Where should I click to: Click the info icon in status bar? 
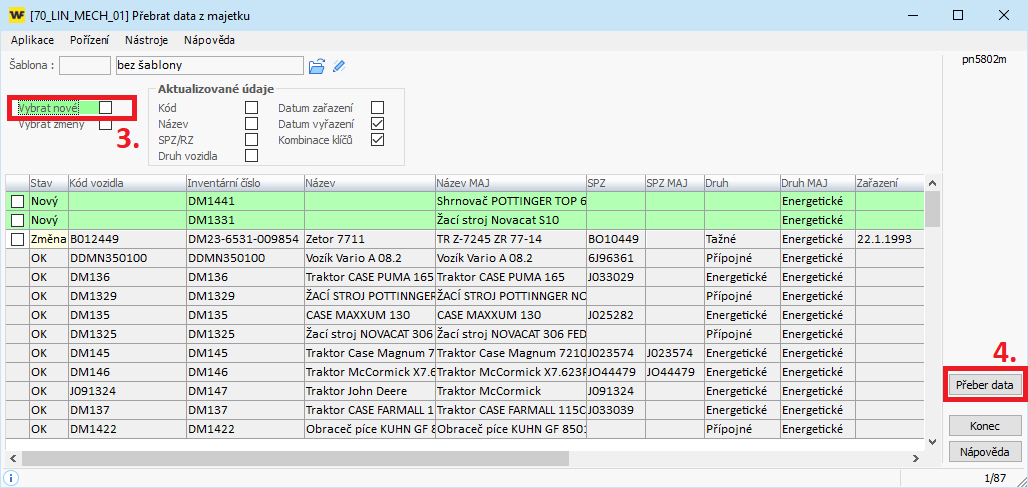coord(13,478)
